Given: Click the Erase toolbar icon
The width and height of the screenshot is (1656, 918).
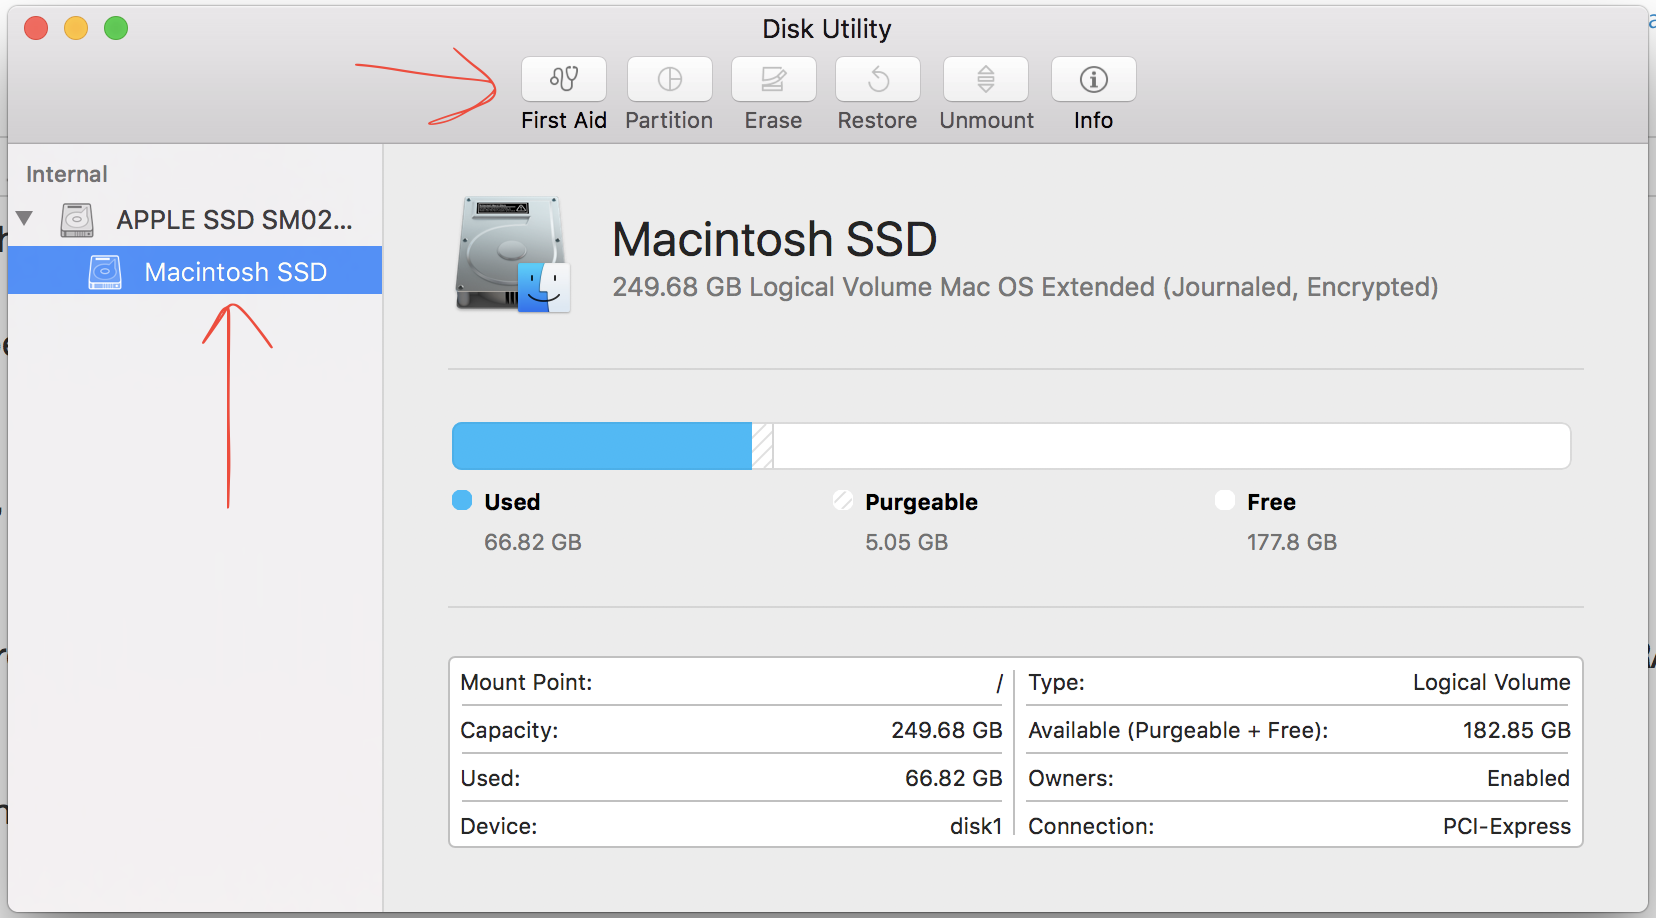Looking at the screenshot, I should (x=774, y=80).
